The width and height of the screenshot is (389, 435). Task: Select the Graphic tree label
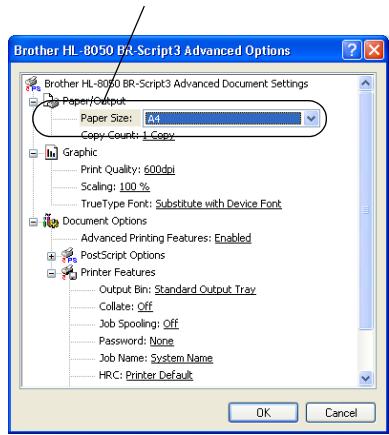tap(80, 153)
